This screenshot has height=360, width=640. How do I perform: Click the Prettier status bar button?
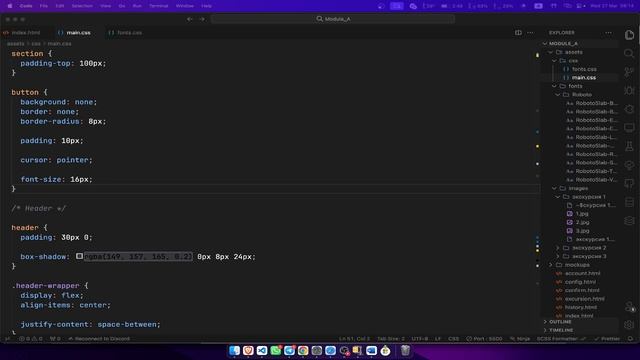tap(607, 339)
